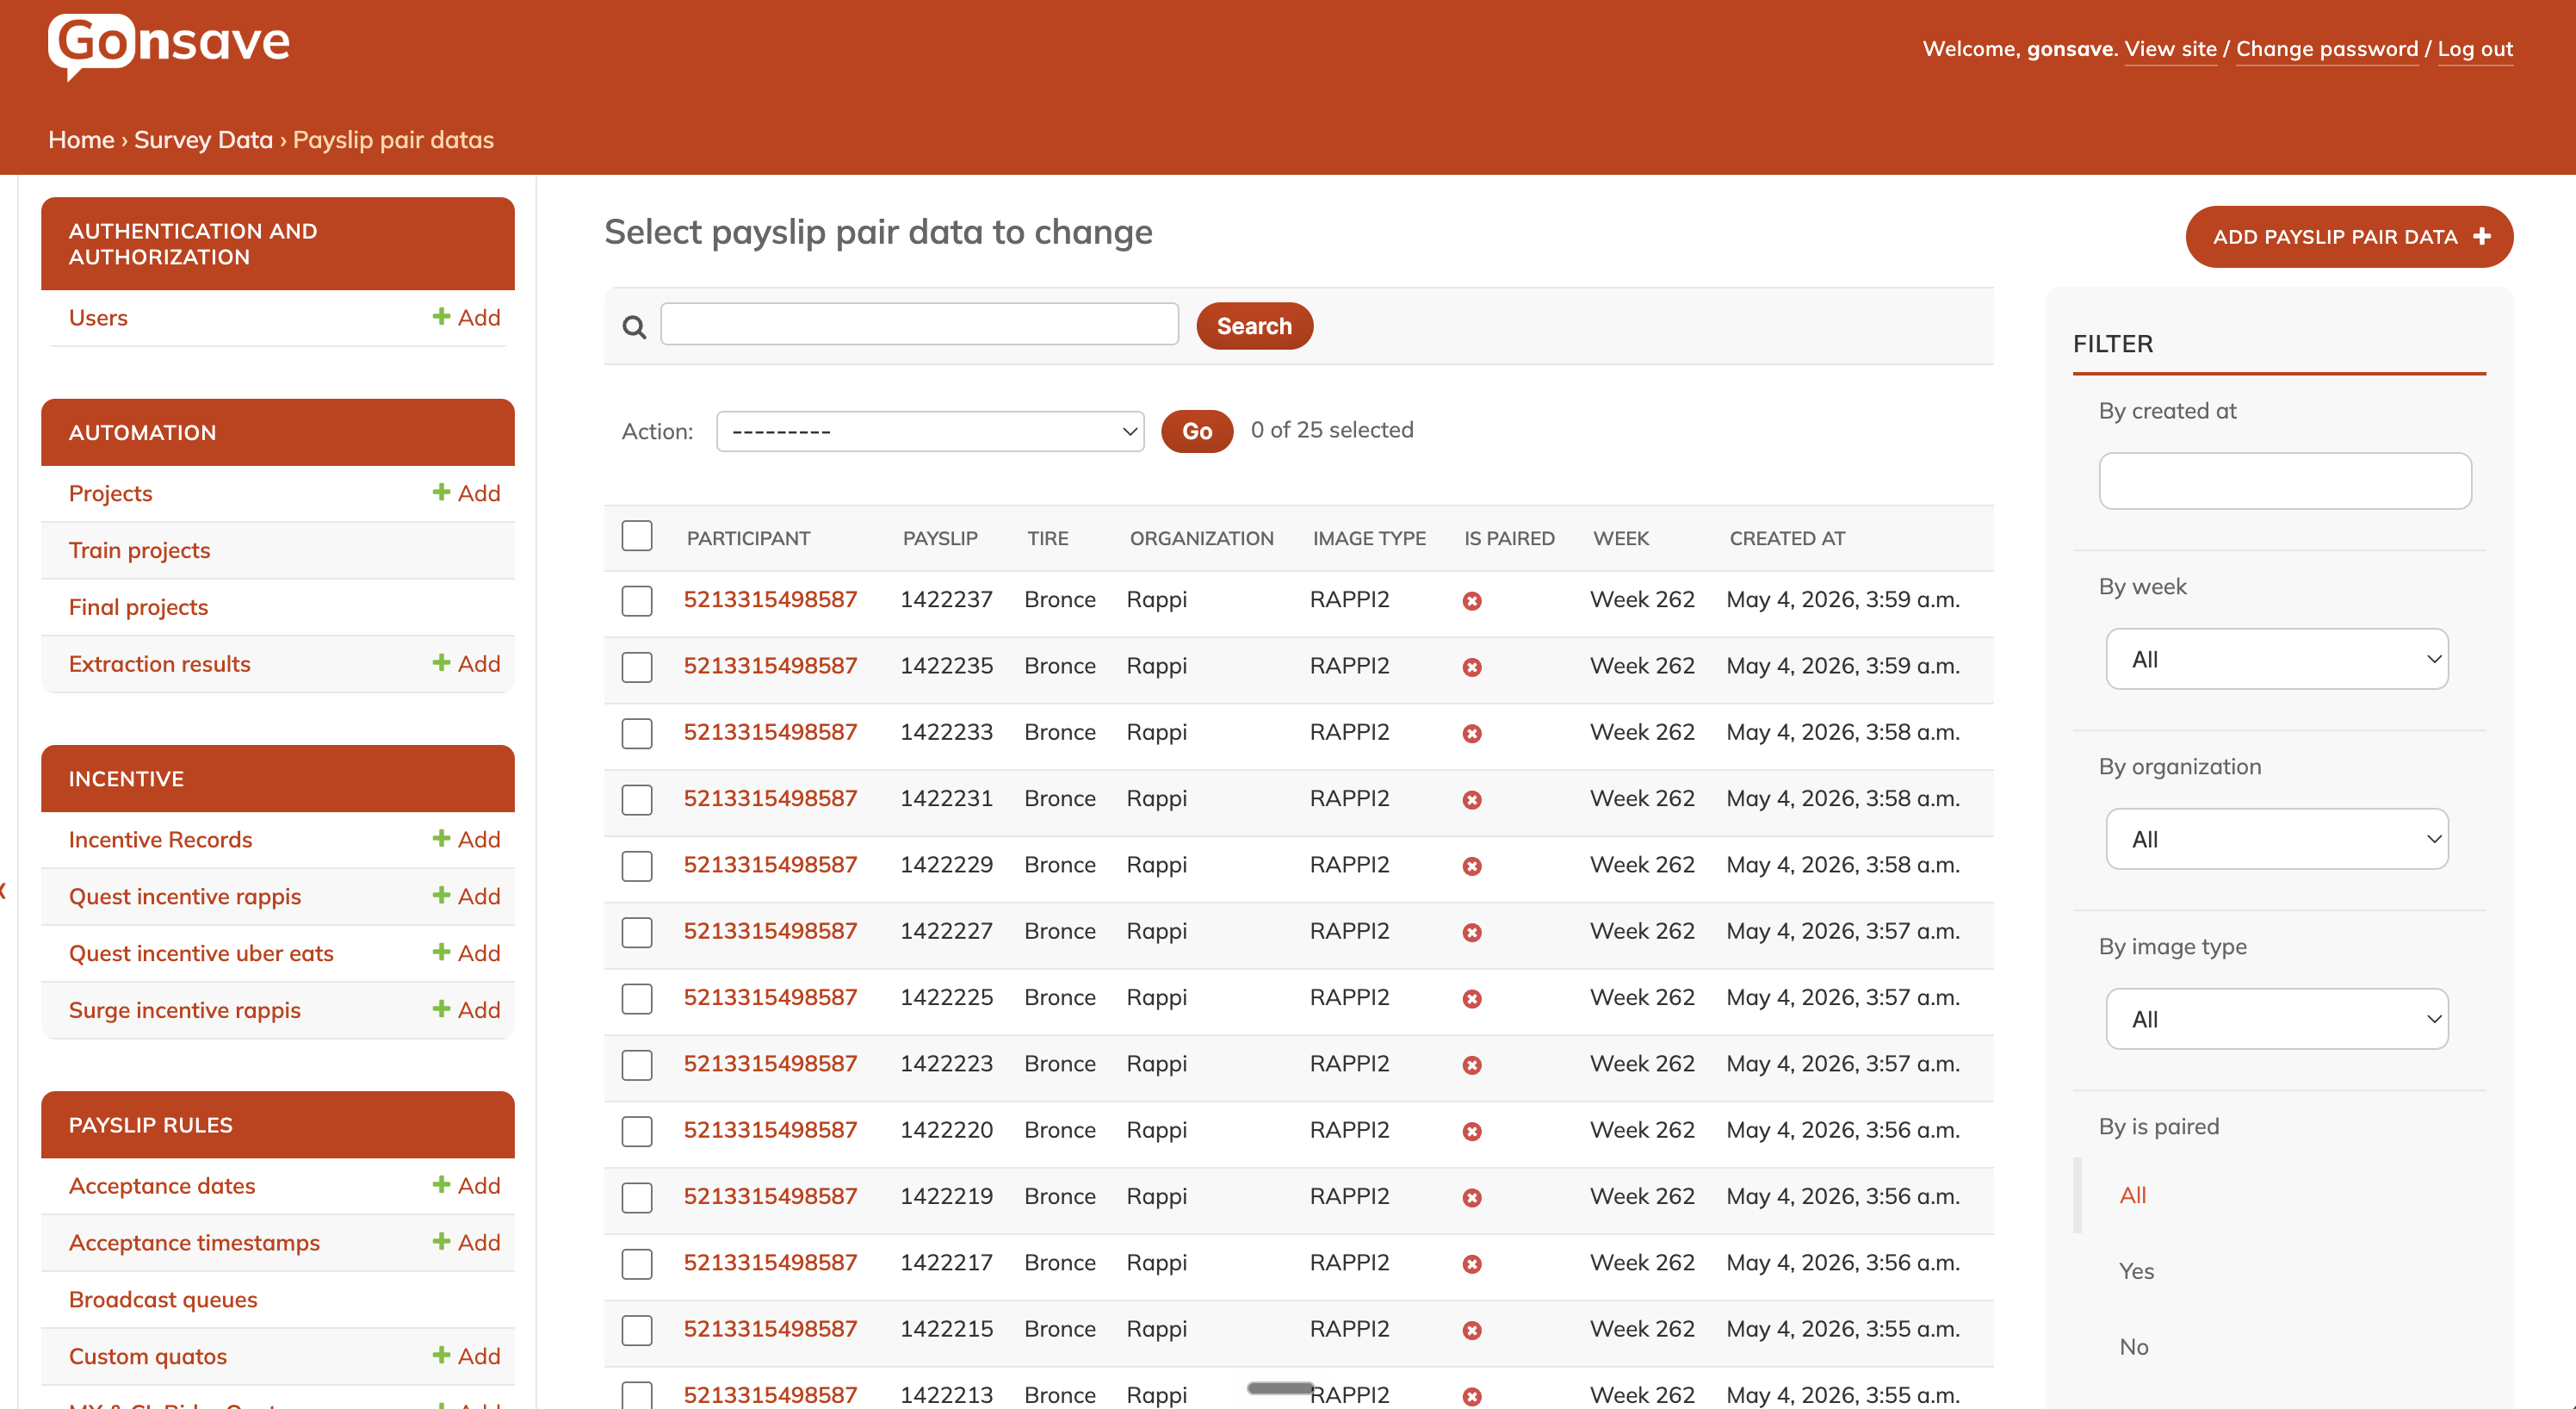Open participant link for payslip 1422237

pyautogui.click(x=770, y=599)
